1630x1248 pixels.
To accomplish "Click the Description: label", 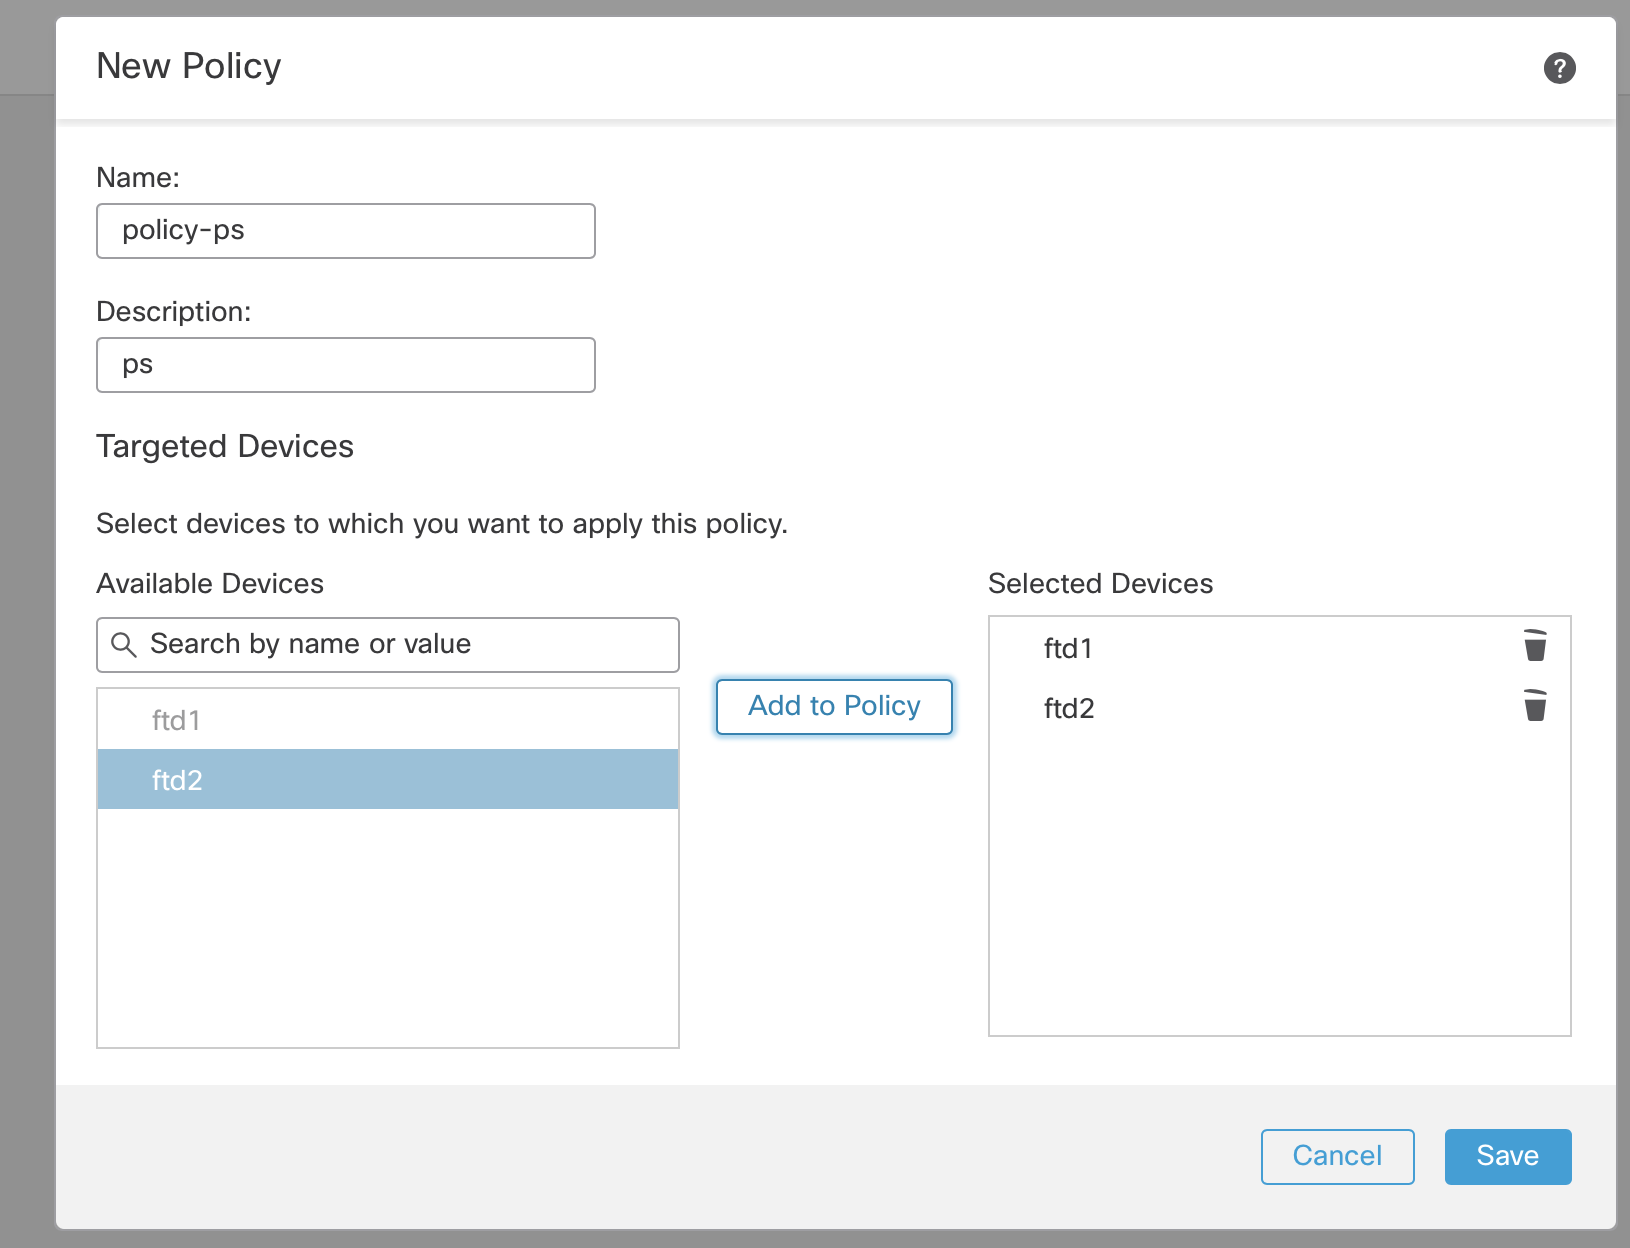I will pos(174,312).
